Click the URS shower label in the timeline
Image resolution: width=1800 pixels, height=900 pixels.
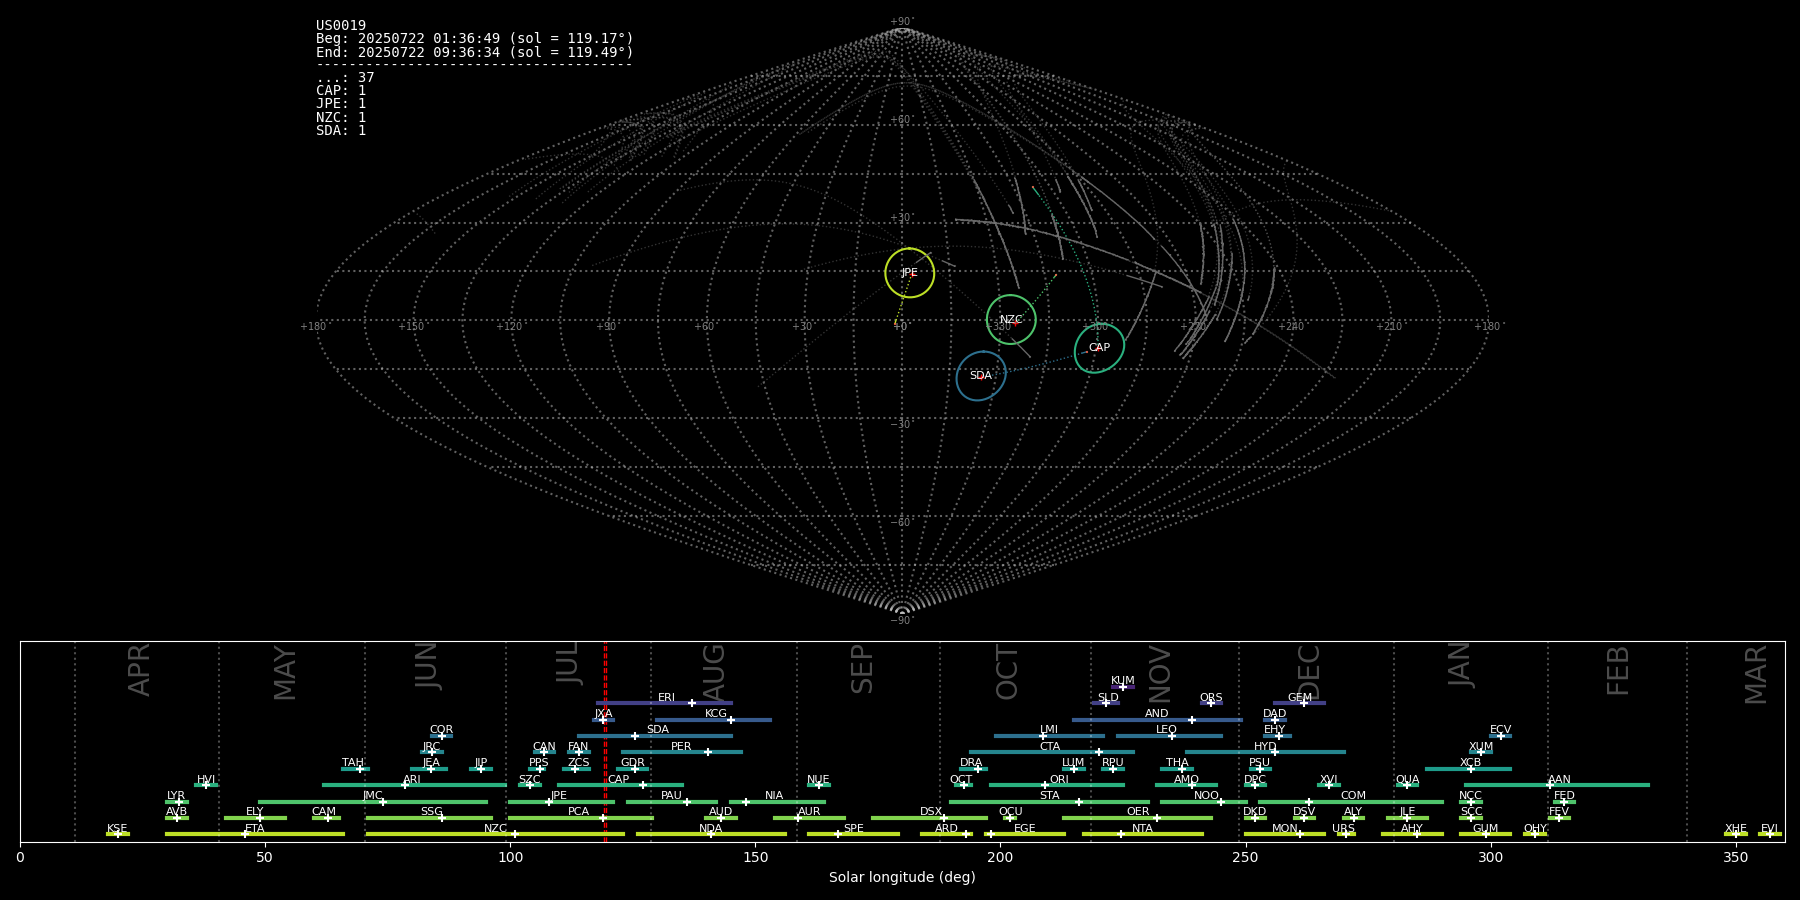click(1343, 829)
